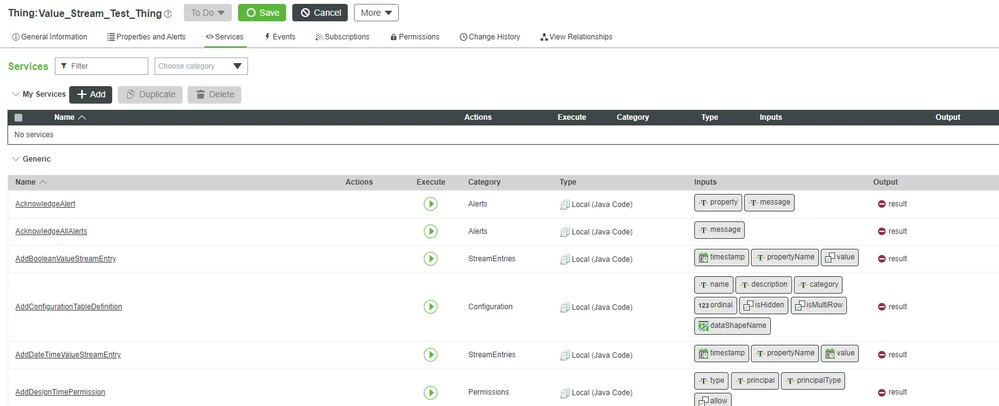Run the AddDateTimeValueStreamEntry play icon
Screen dimensions: 999x406
pos(431,354)
